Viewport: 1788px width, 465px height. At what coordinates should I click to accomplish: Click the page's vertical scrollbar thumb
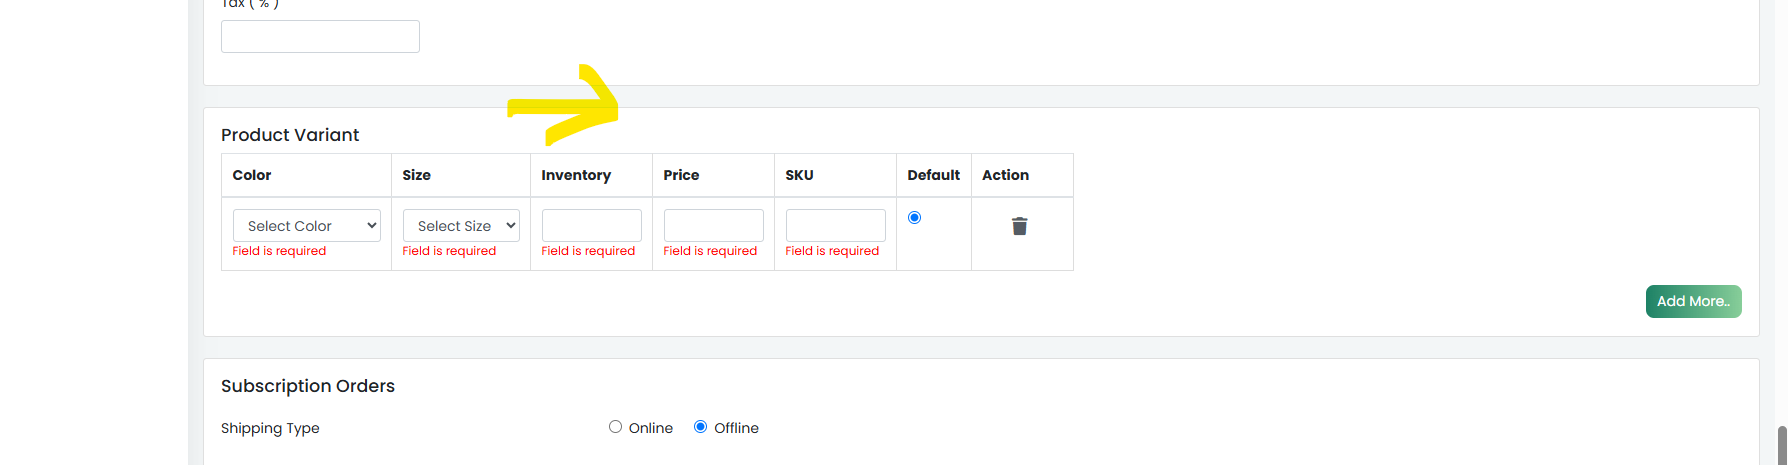1781,446
